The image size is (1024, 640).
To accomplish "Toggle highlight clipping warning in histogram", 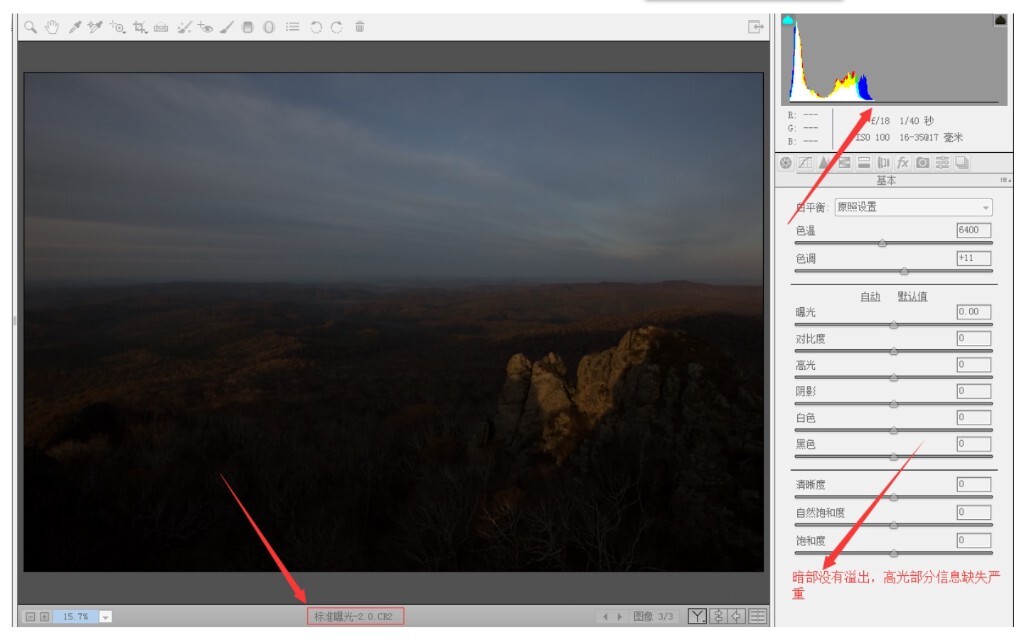I will (1000, 20).
